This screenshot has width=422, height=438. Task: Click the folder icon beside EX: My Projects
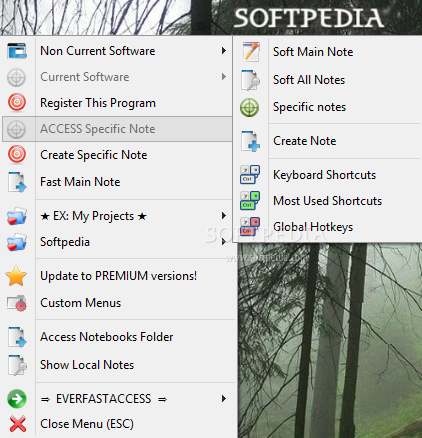(17, 216)
